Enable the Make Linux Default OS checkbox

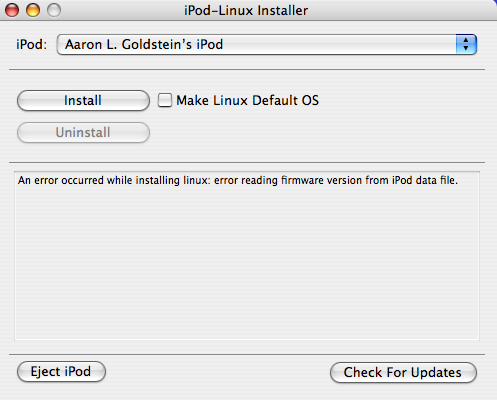point(165,100)
